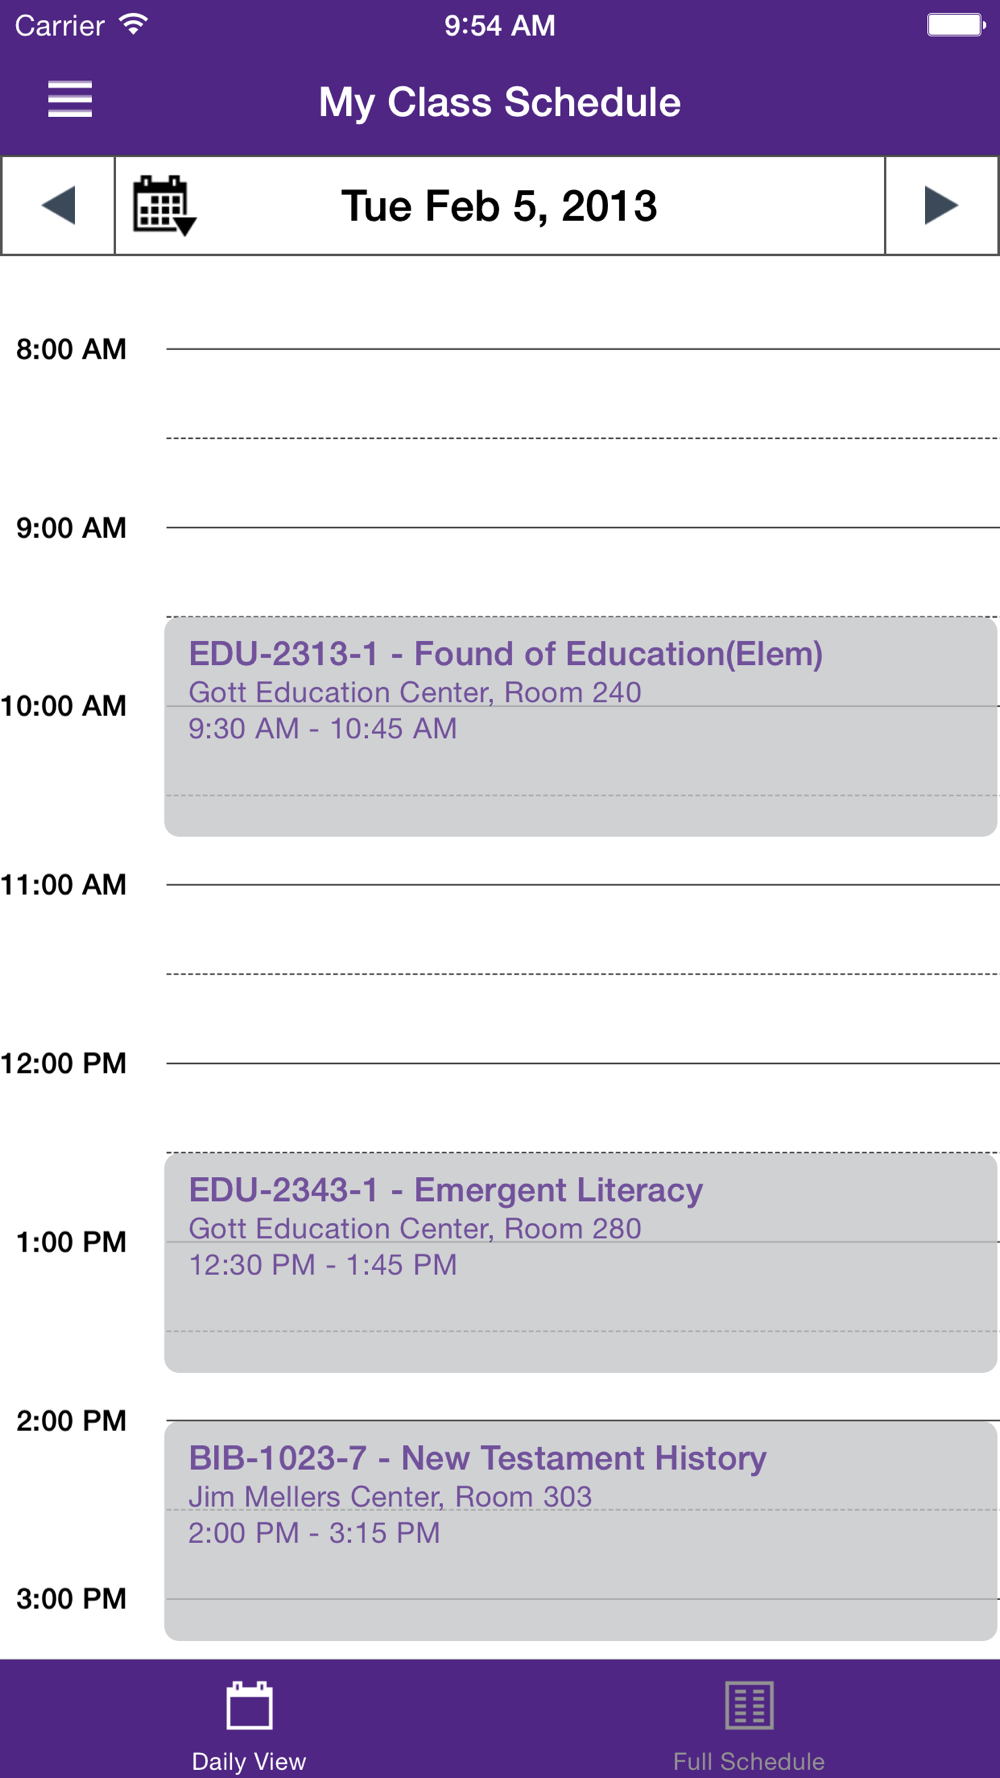Go to previous day with left arrow
This screenshot has height=1778, width=1000.
coord(58,206)
